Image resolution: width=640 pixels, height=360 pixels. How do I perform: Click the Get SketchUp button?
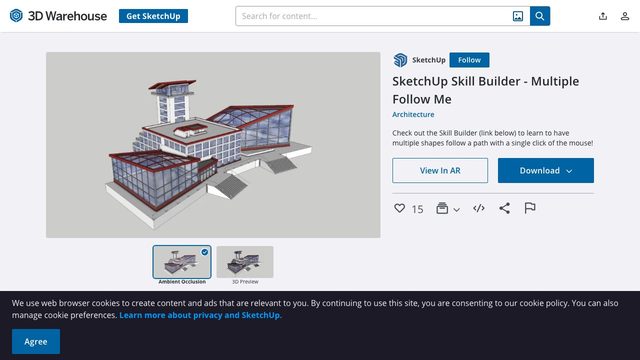pyautogui.click(x=153, y=16)
